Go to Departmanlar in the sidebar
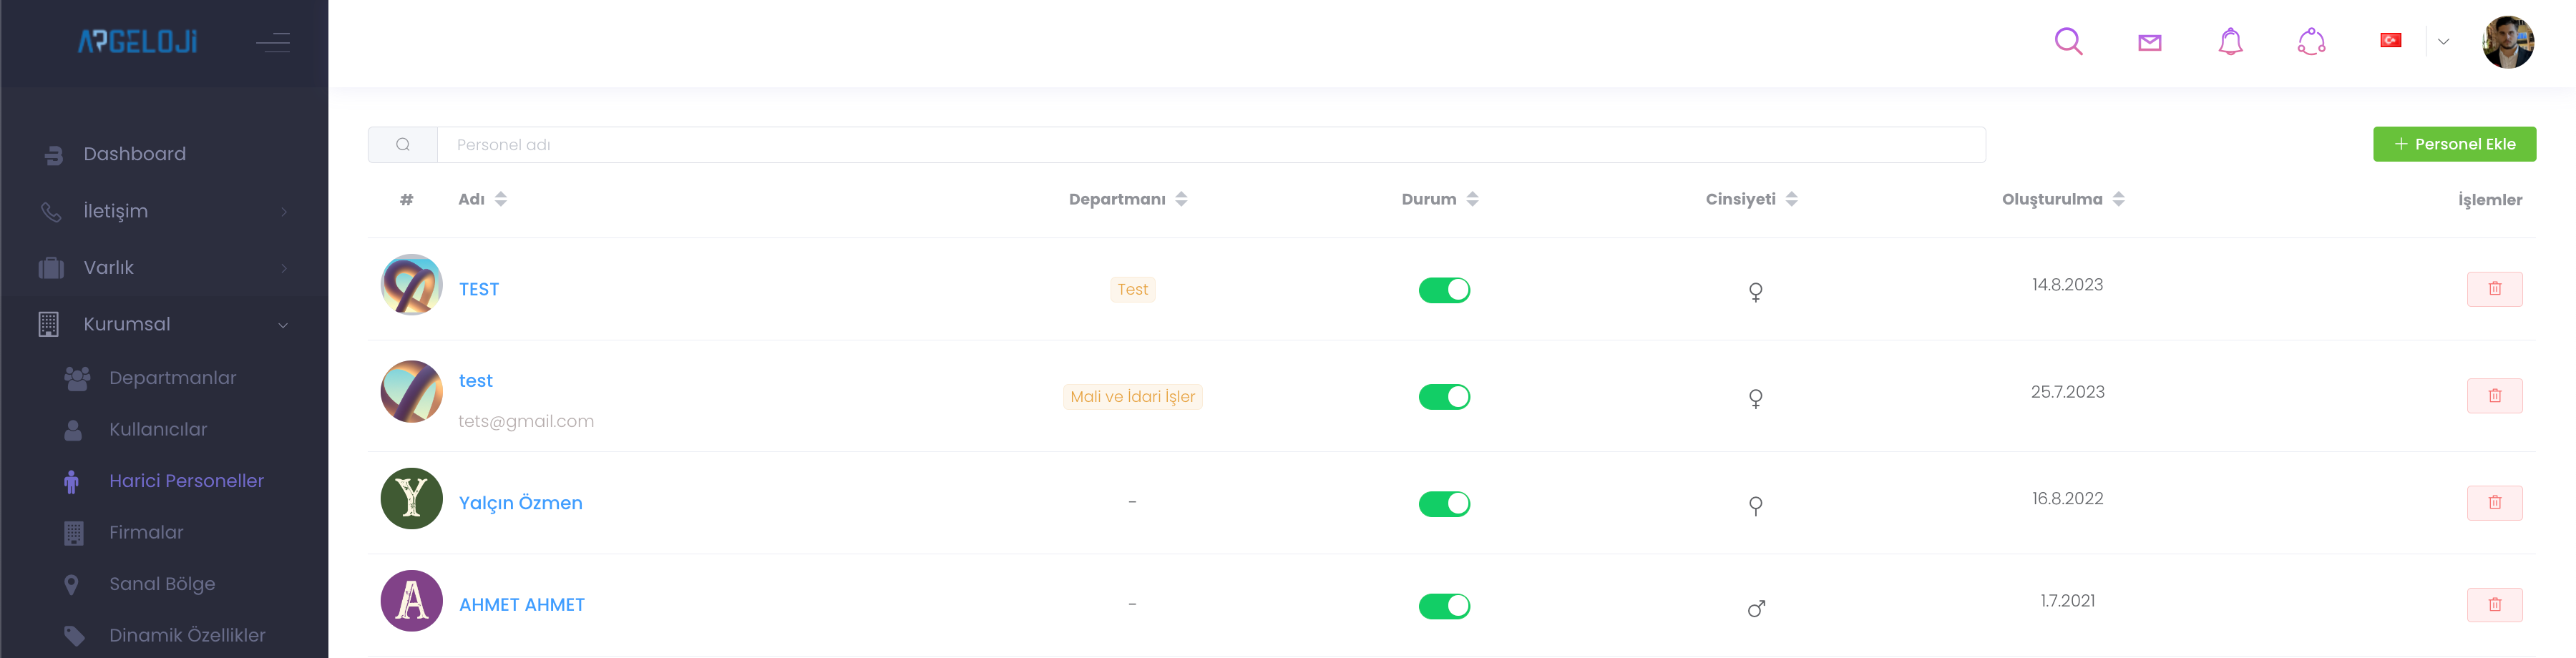The width and height of the screenshot is (2576, 658). pos(172,378)
